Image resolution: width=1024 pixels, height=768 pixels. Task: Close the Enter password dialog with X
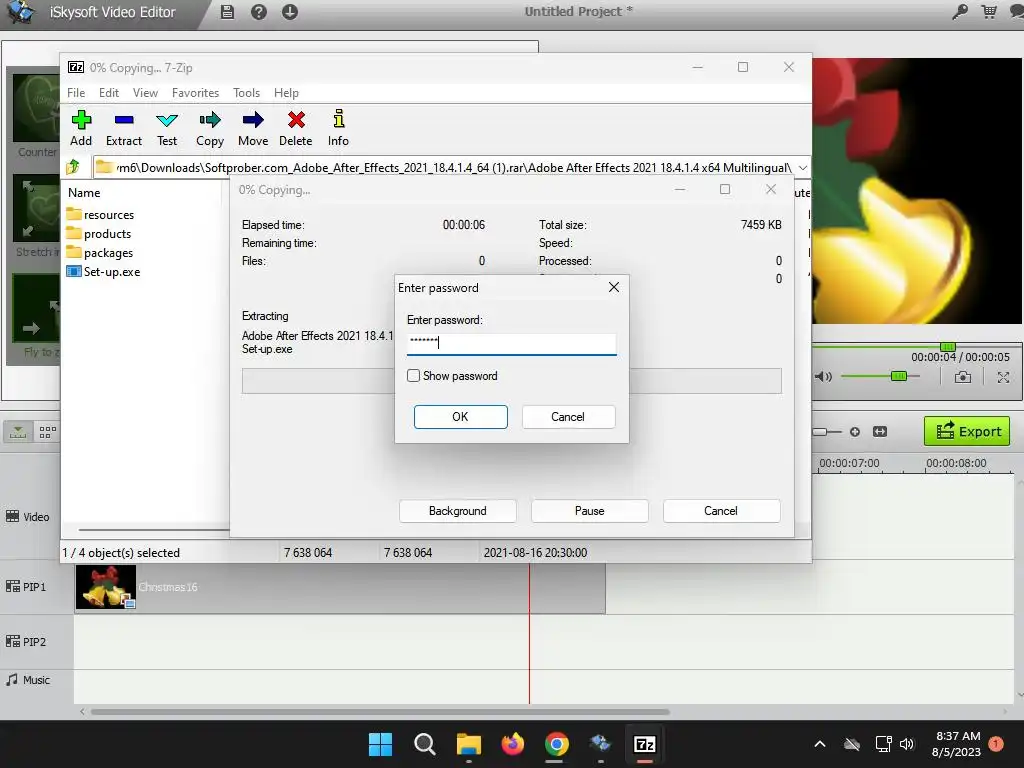[614, 287]
